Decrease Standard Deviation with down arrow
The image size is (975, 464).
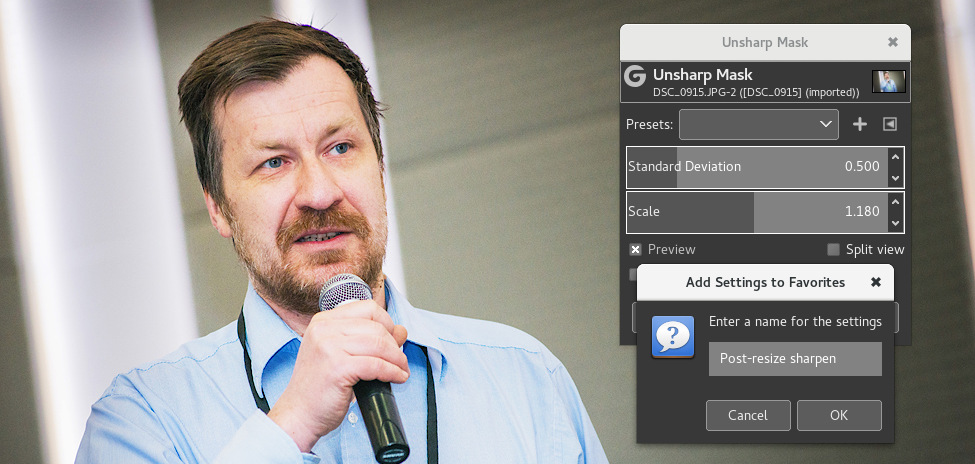tap(895, 178)
